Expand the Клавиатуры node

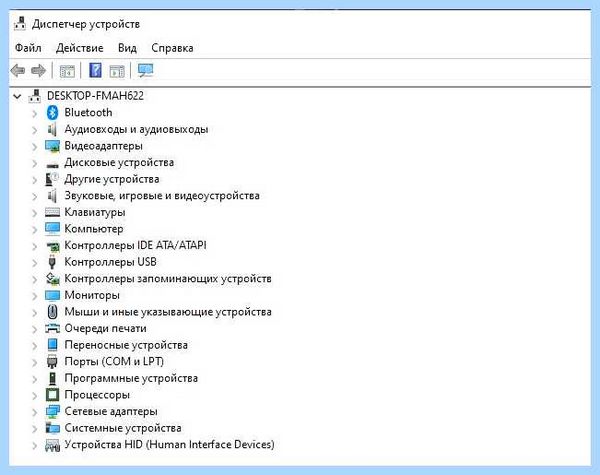point(34,213)
